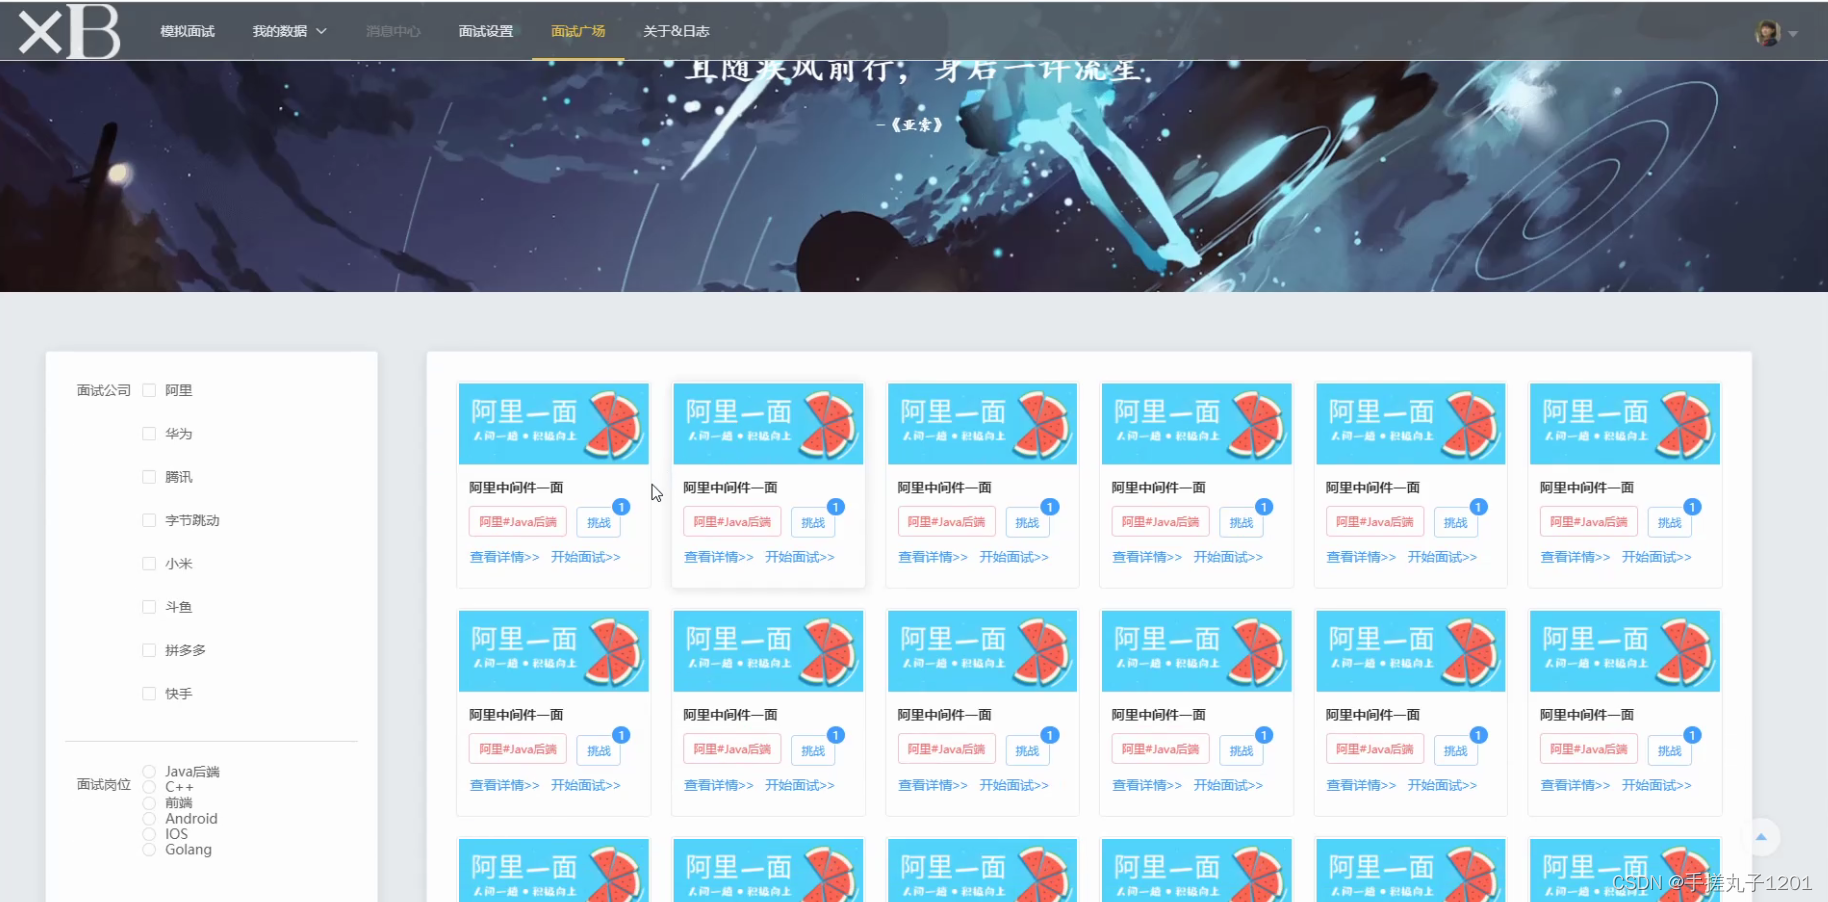Check the 快手 company filter
Screen dimensions: 1828x902
pyautogui.click(x=149, y=694)
